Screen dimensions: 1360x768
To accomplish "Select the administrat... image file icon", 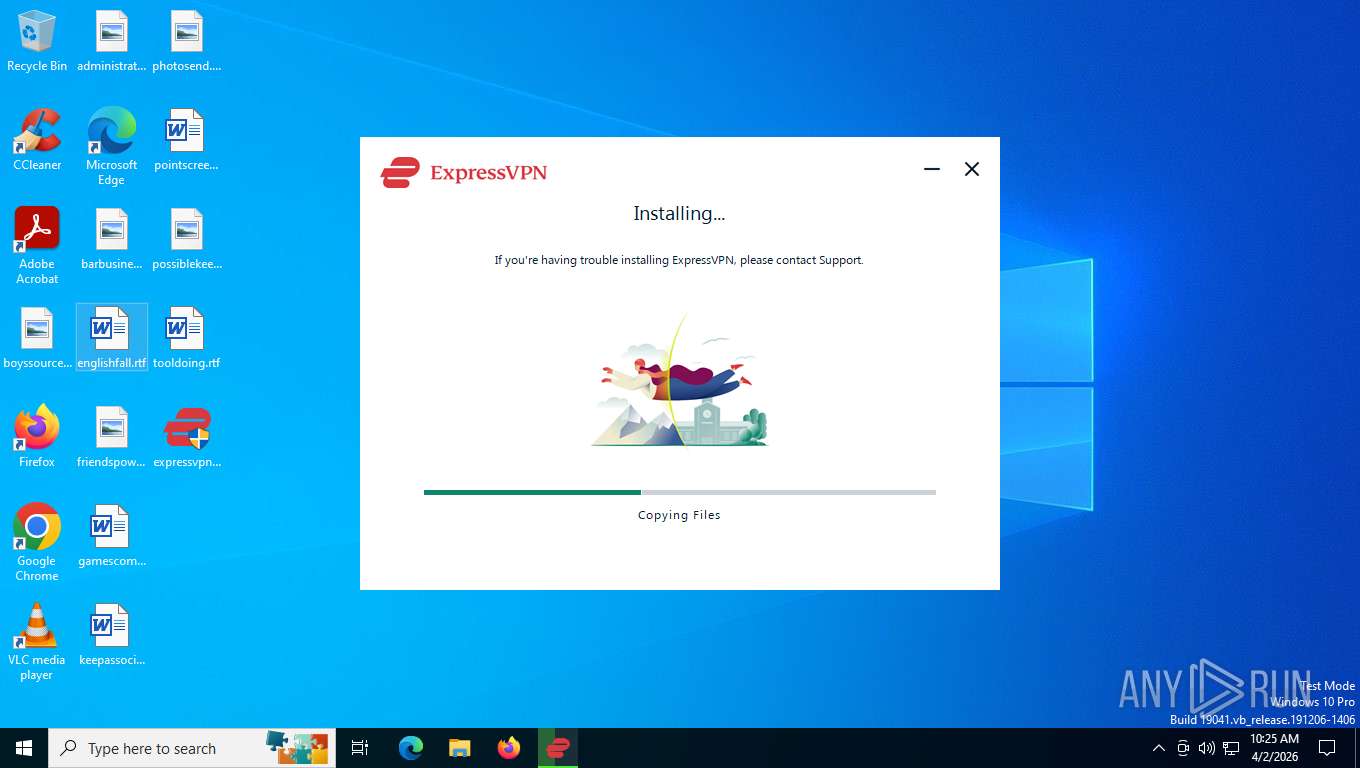I will (x=111, y=41).
